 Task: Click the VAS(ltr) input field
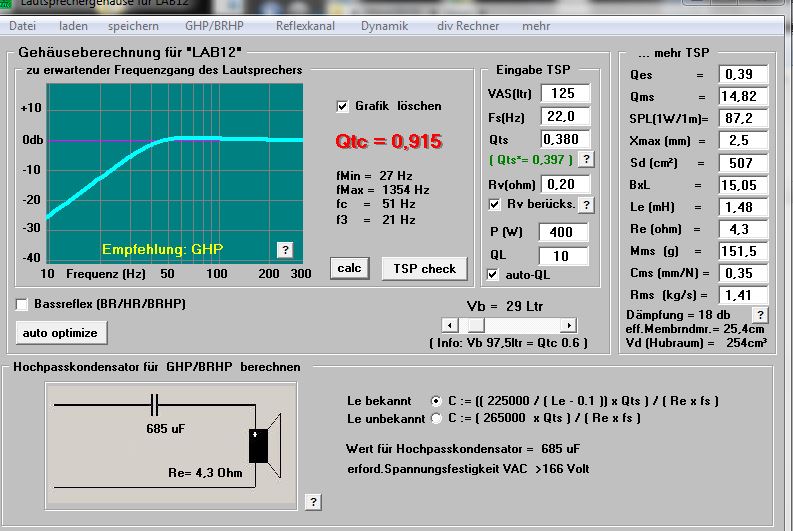pyautogui.click(x=565, y=93)
